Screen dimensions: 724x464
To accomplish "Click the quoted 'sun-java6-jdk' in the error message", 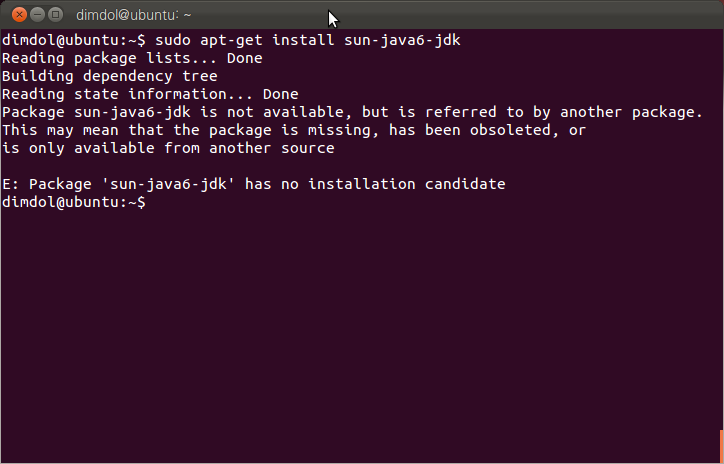I will point(169,184).
